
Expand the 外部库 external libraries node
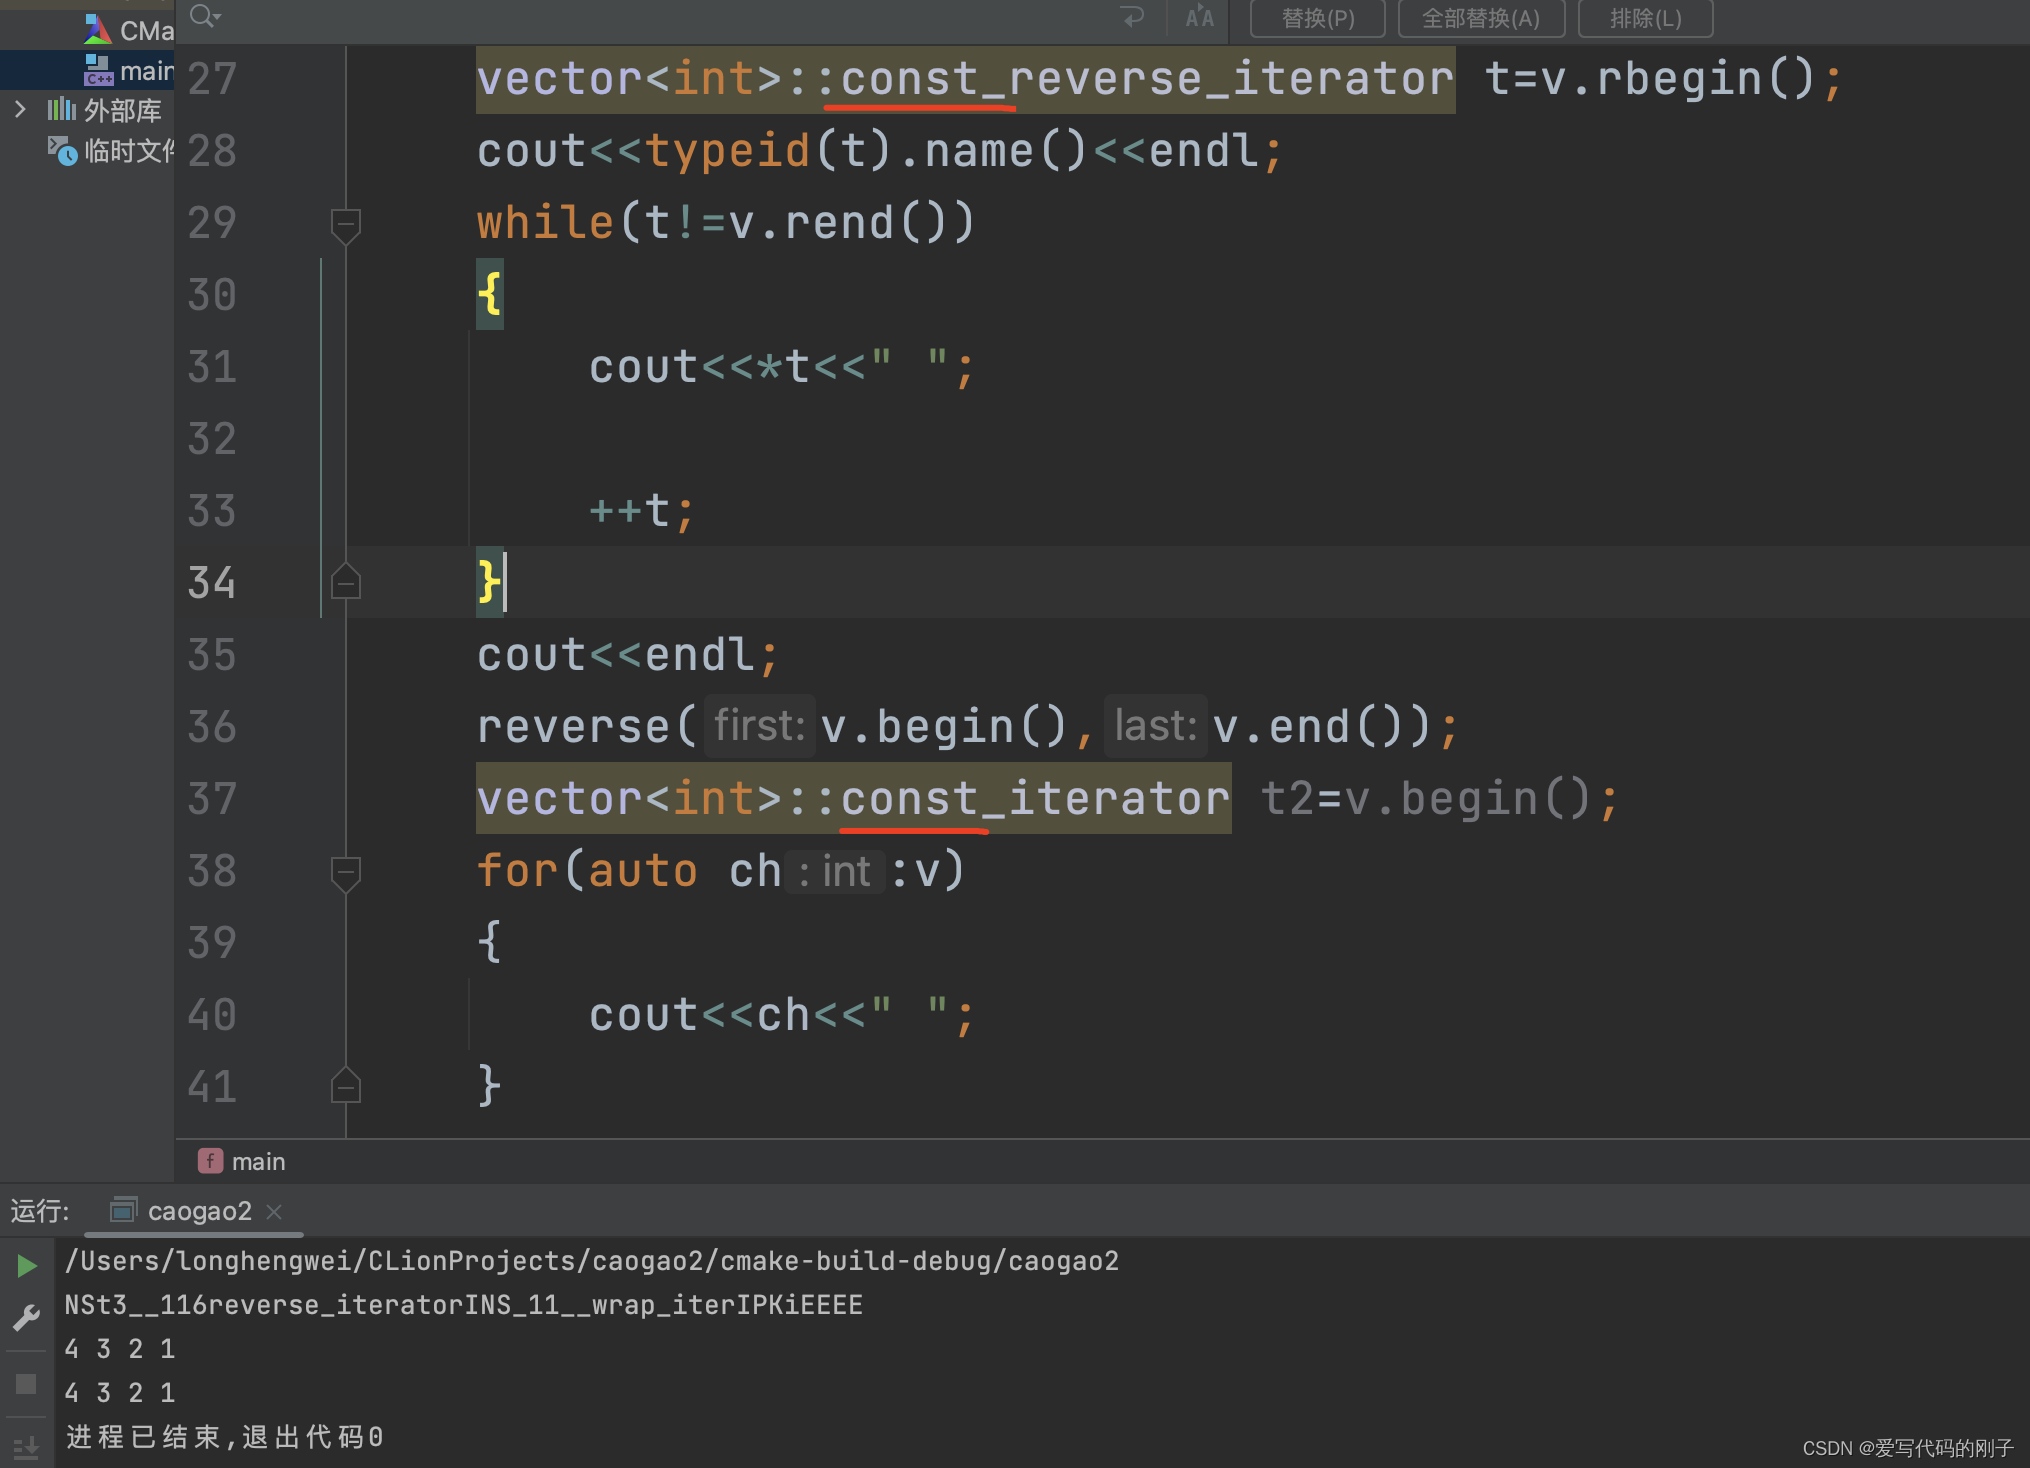pos(20,109)
